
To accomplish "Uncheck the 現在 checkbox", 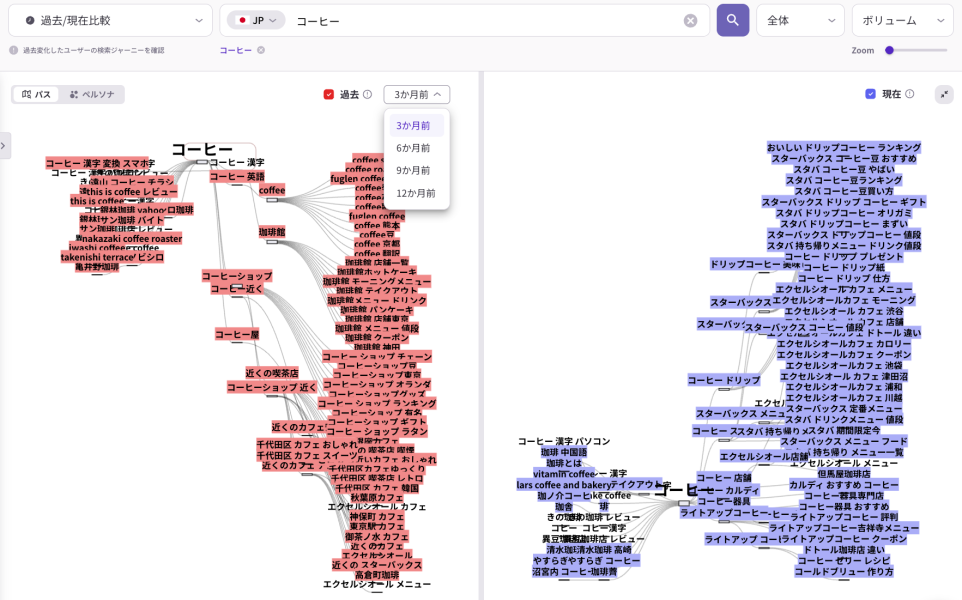I will coord(870,94).
